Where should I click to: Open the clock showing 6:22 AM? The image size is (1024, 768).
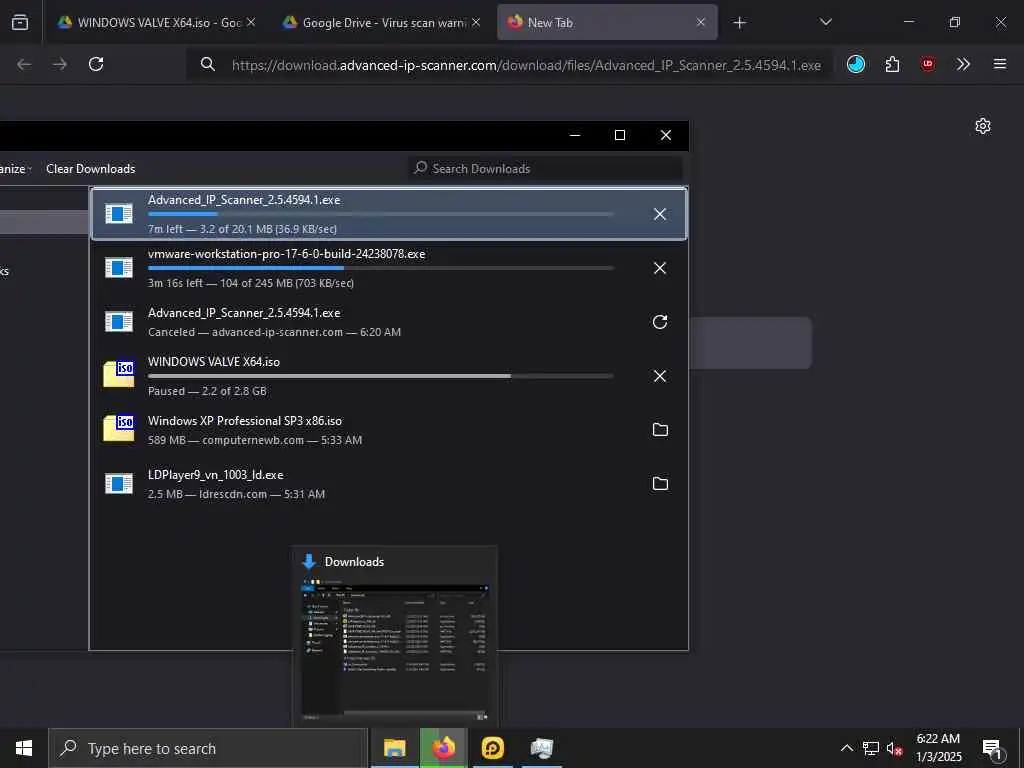(938, 748)
